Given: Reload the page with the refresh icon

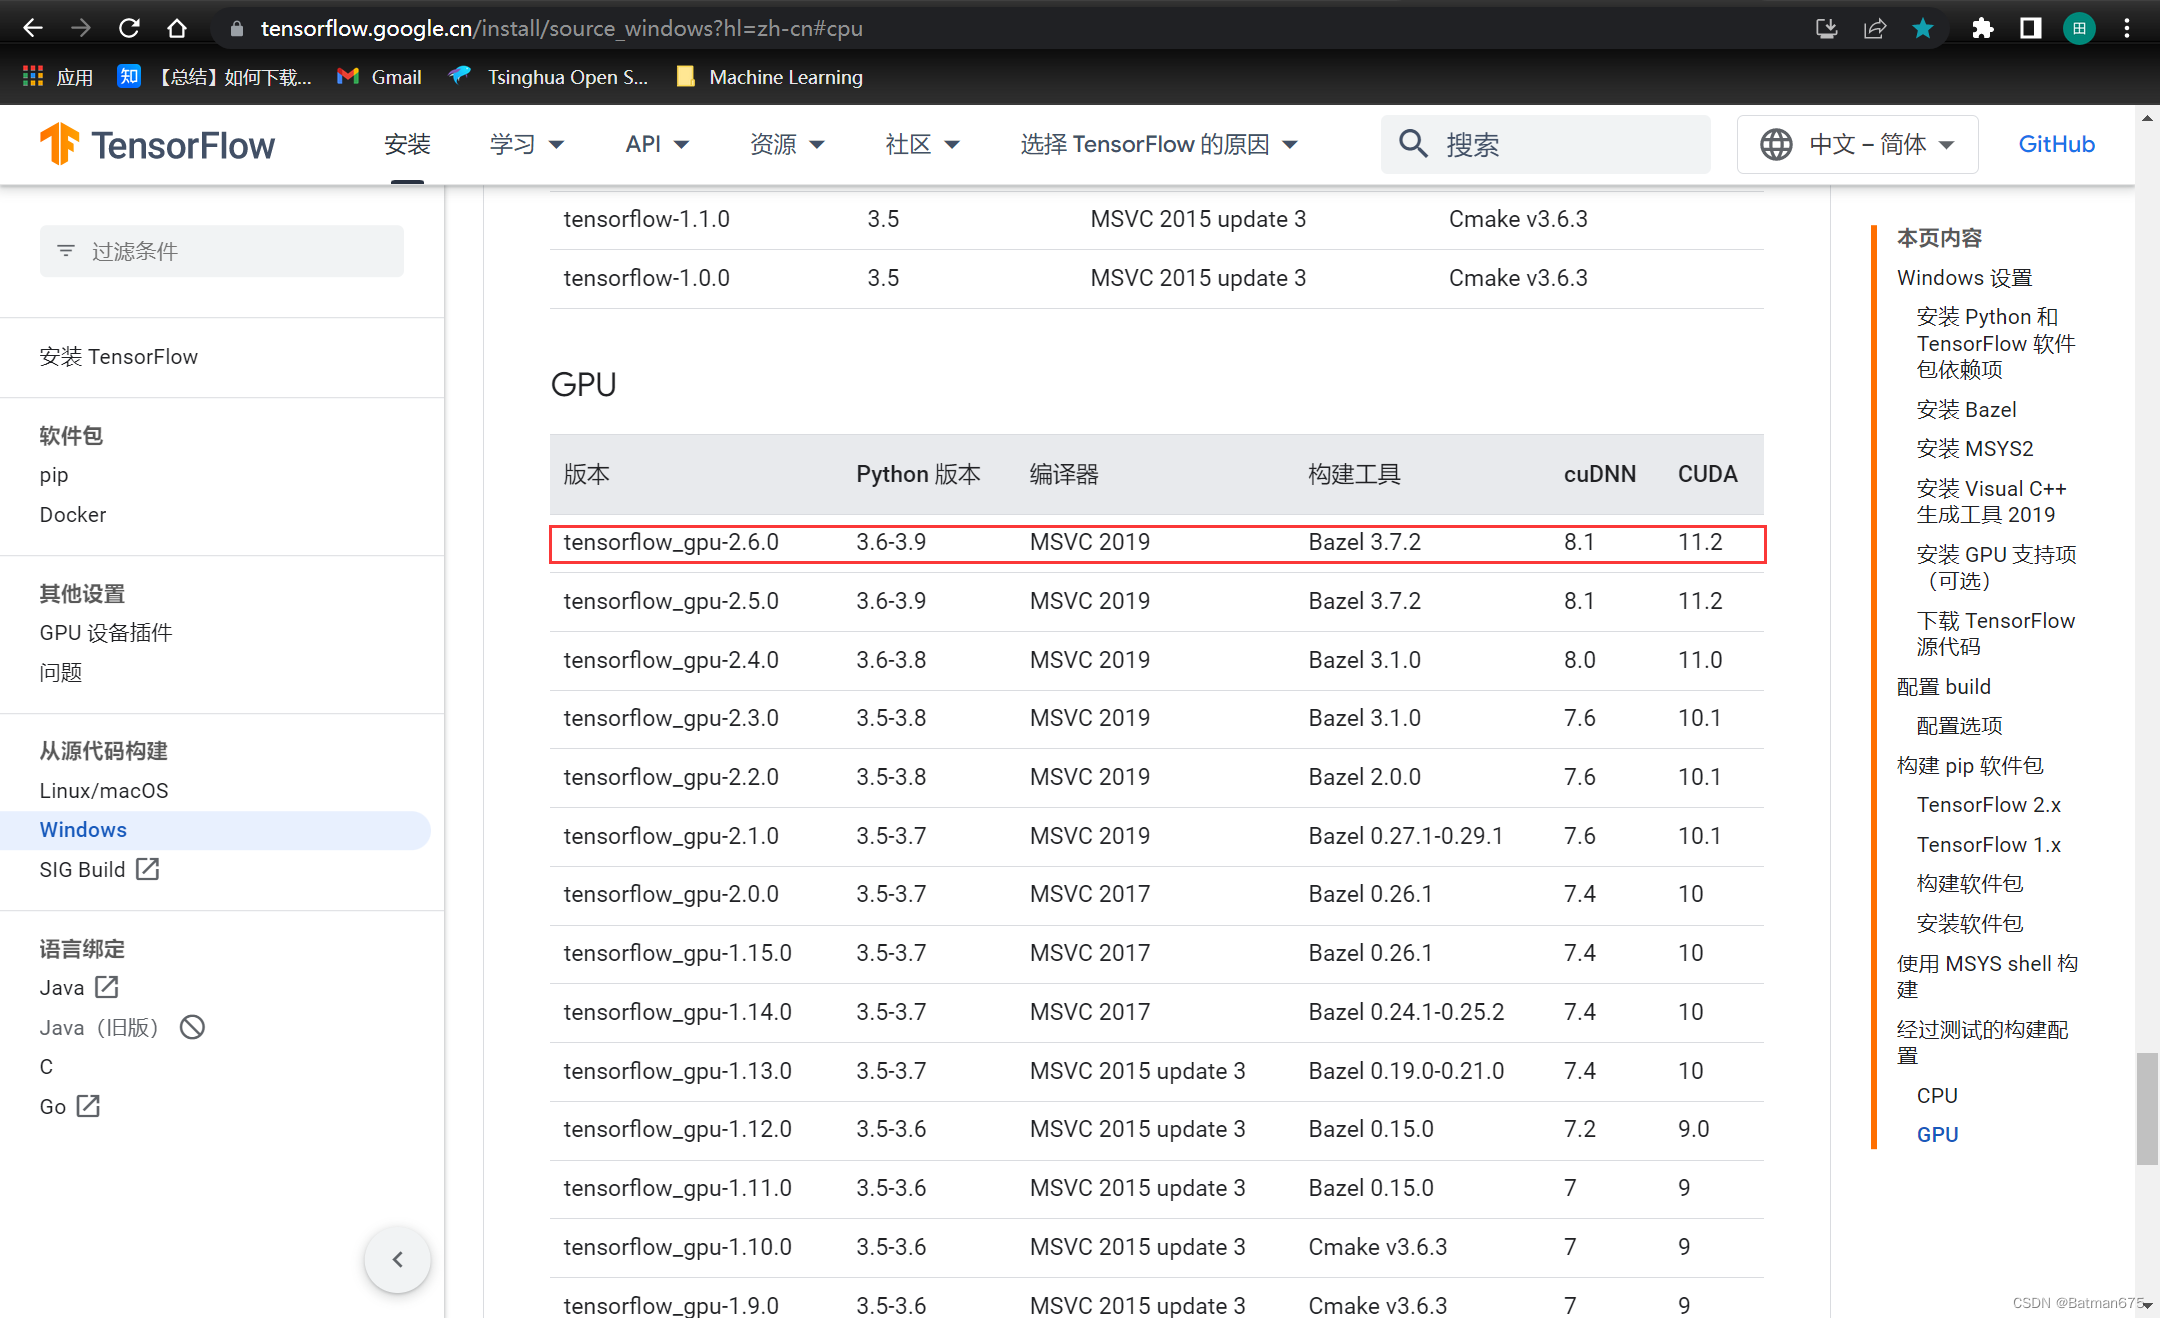Looking at the screenshot, I should click(129, 28).
